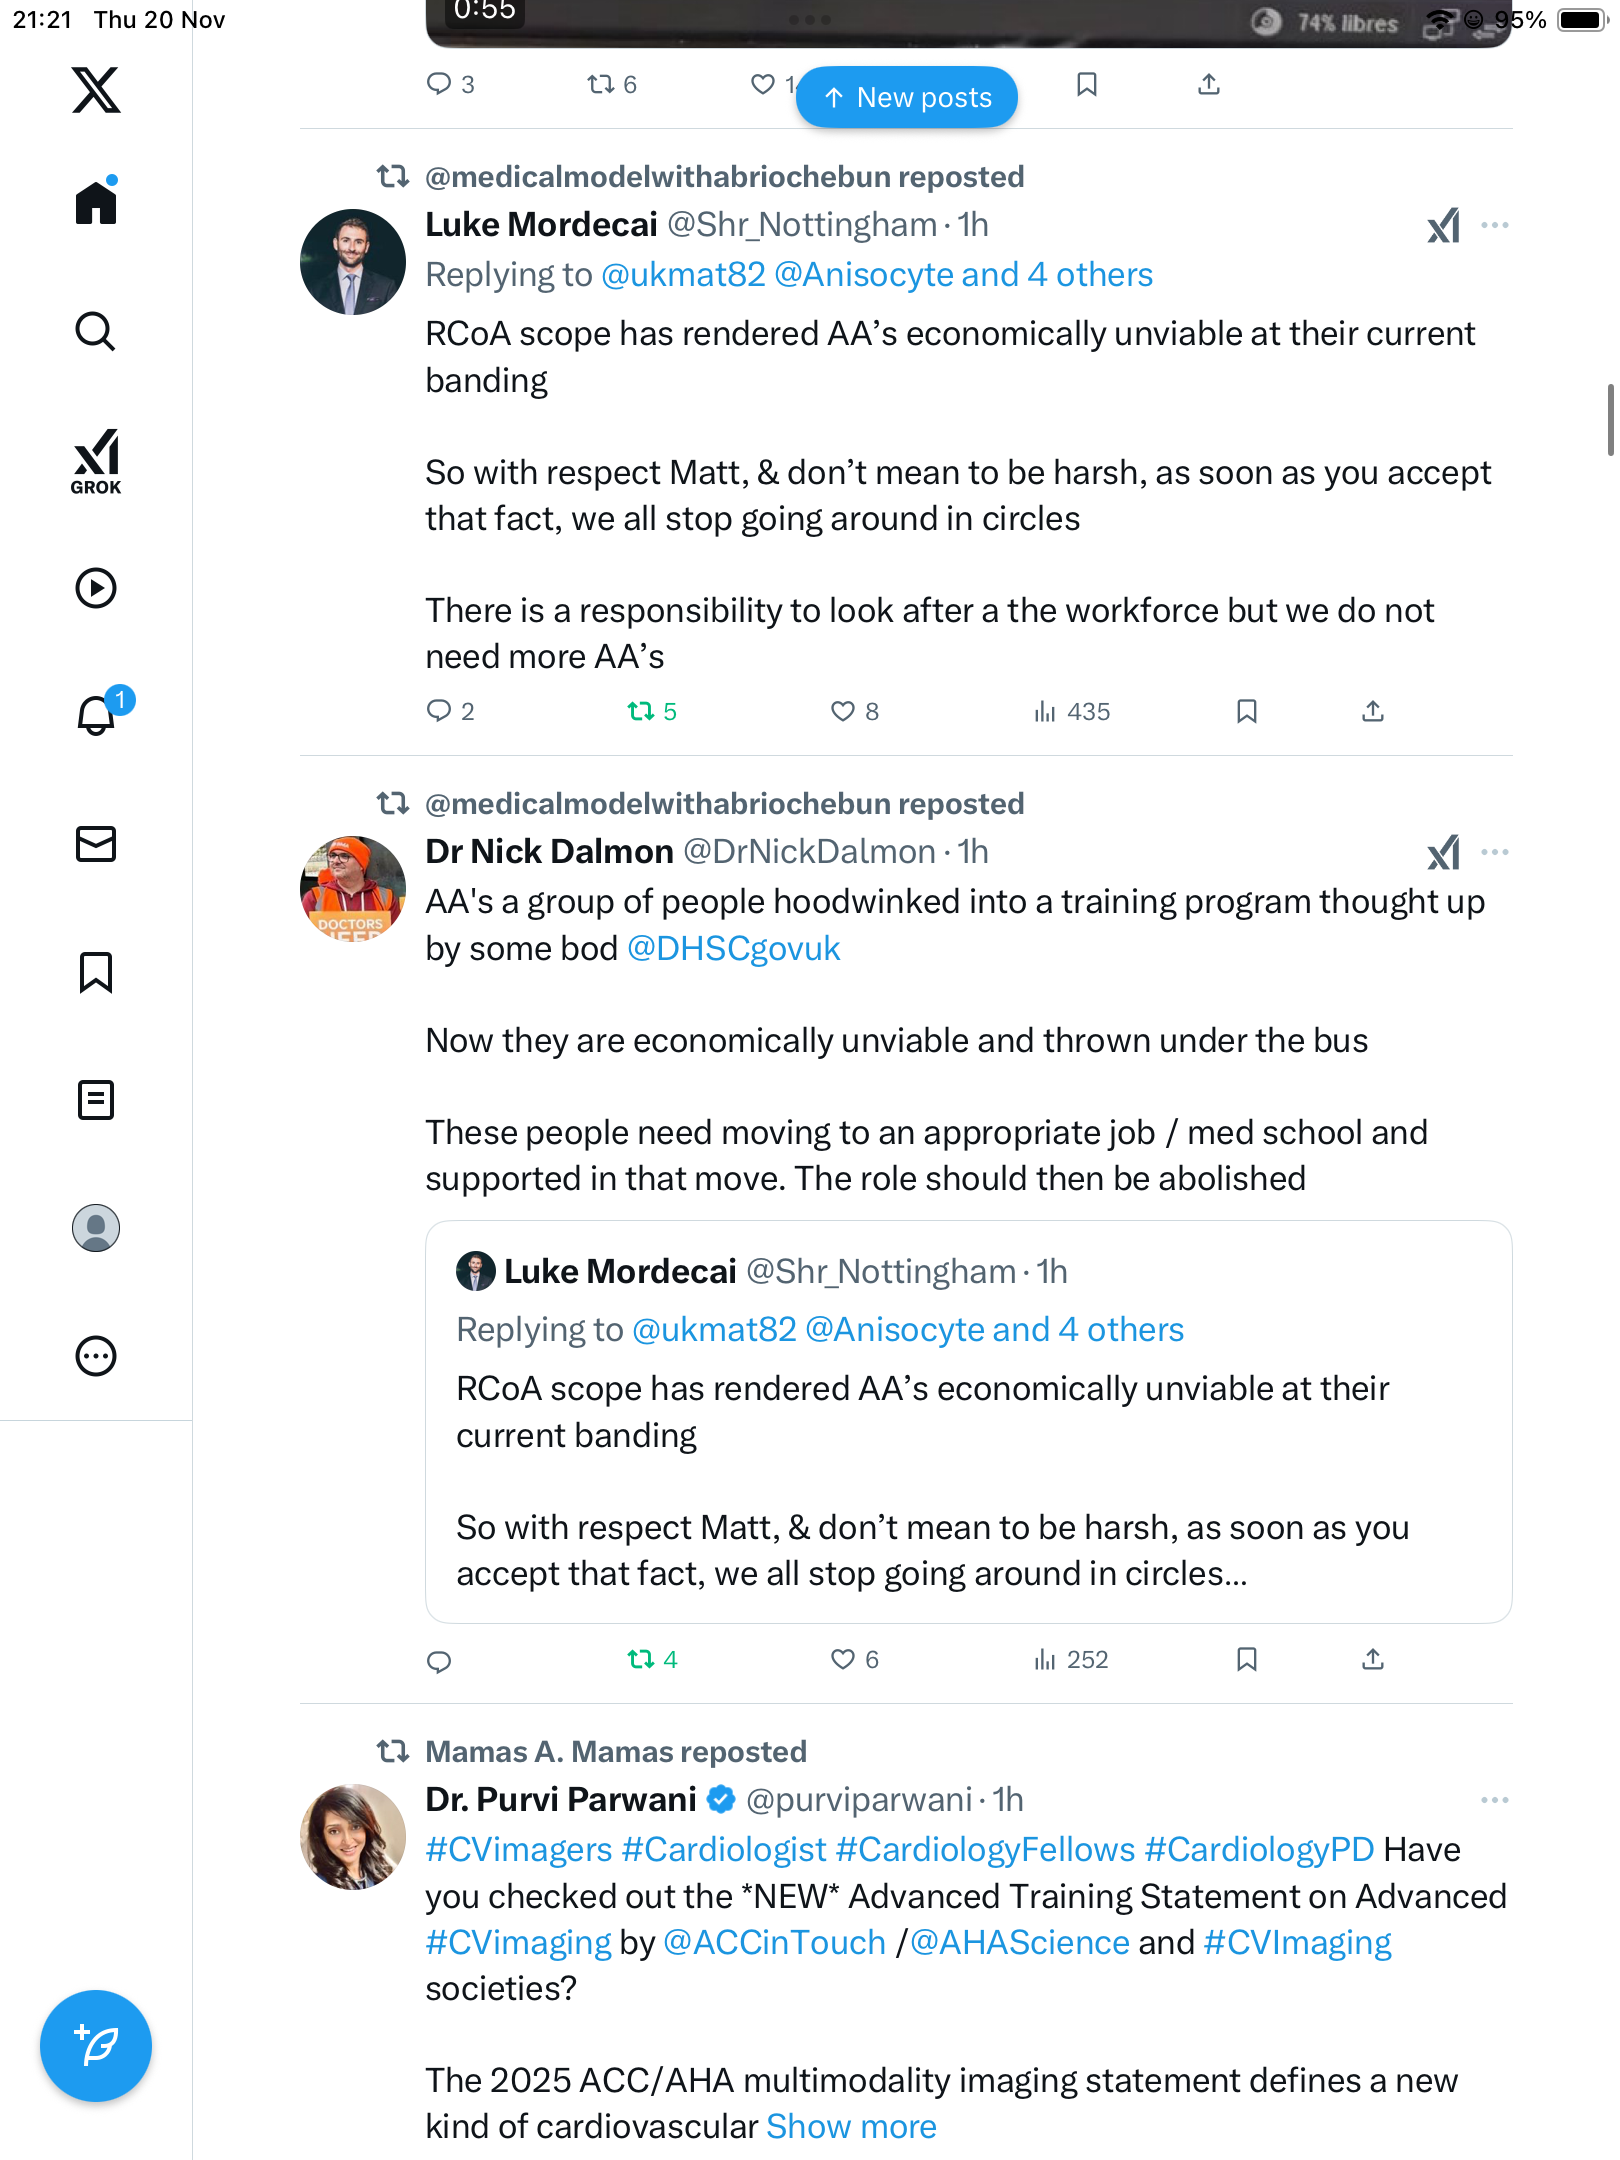Tap the New posts button
The width and height of the screenshot is (1620, 2160).
[x=907, y=97]
